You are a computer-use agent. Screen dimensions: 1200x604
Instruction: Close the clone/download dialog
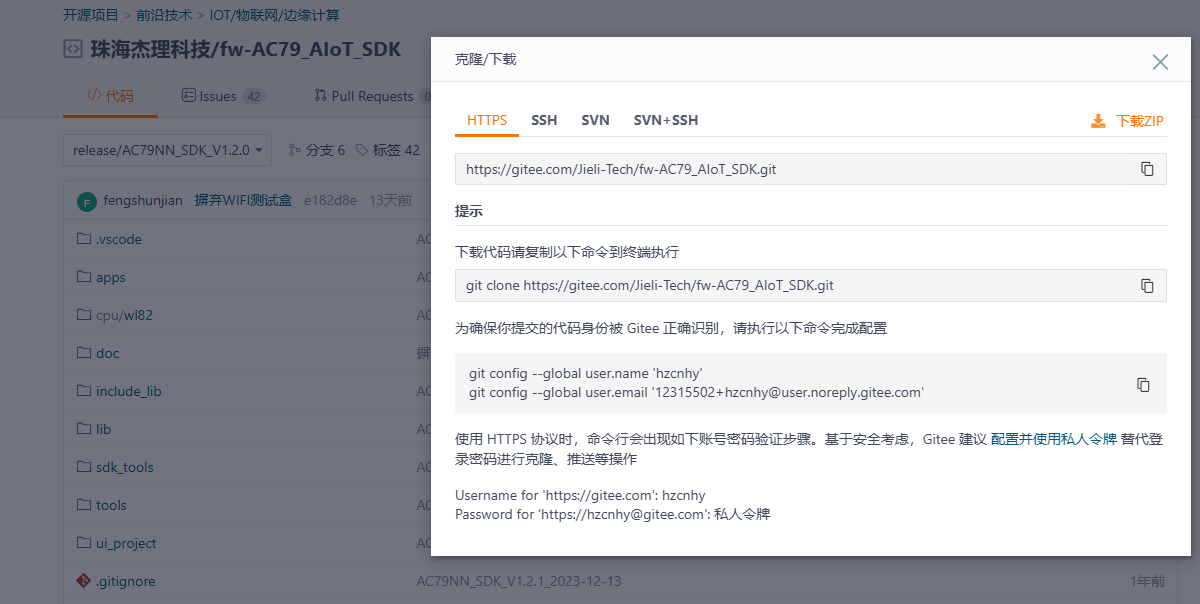click(1160, 62)
